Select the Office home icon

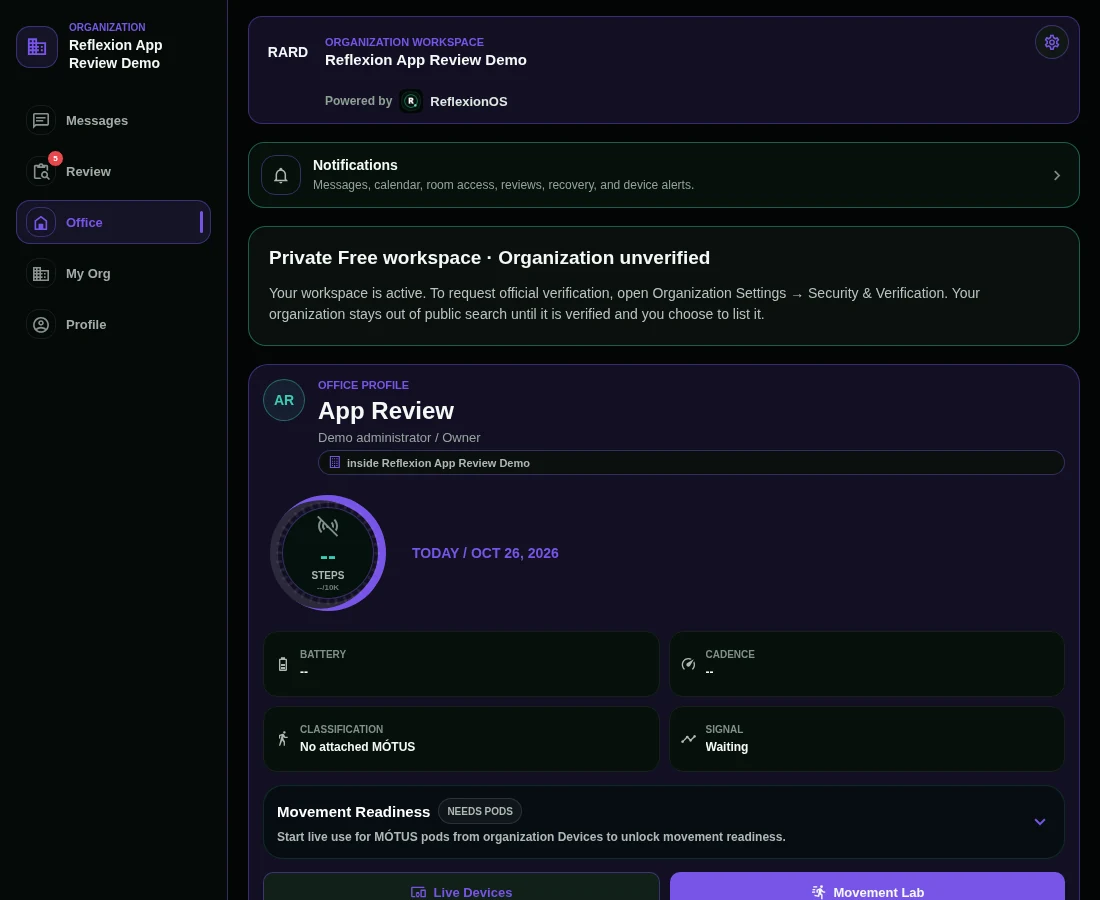point(41,222)
